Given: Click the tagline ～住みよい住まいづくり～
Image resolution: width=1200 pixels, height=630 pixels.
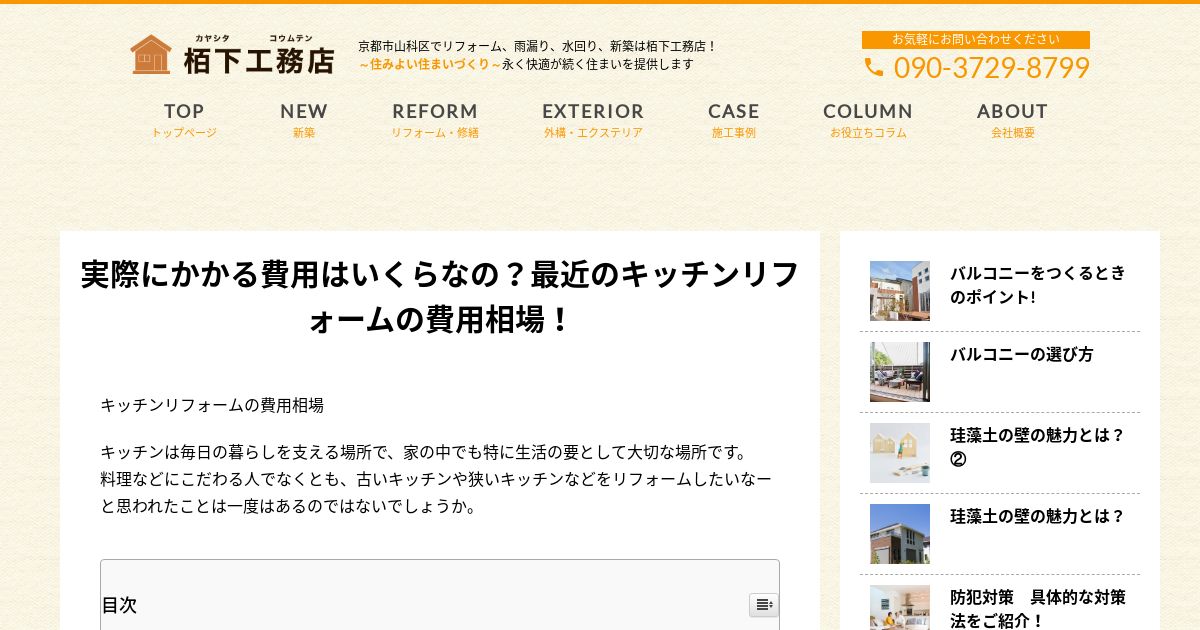Looking at the screenshot, I should pos(430,64).
